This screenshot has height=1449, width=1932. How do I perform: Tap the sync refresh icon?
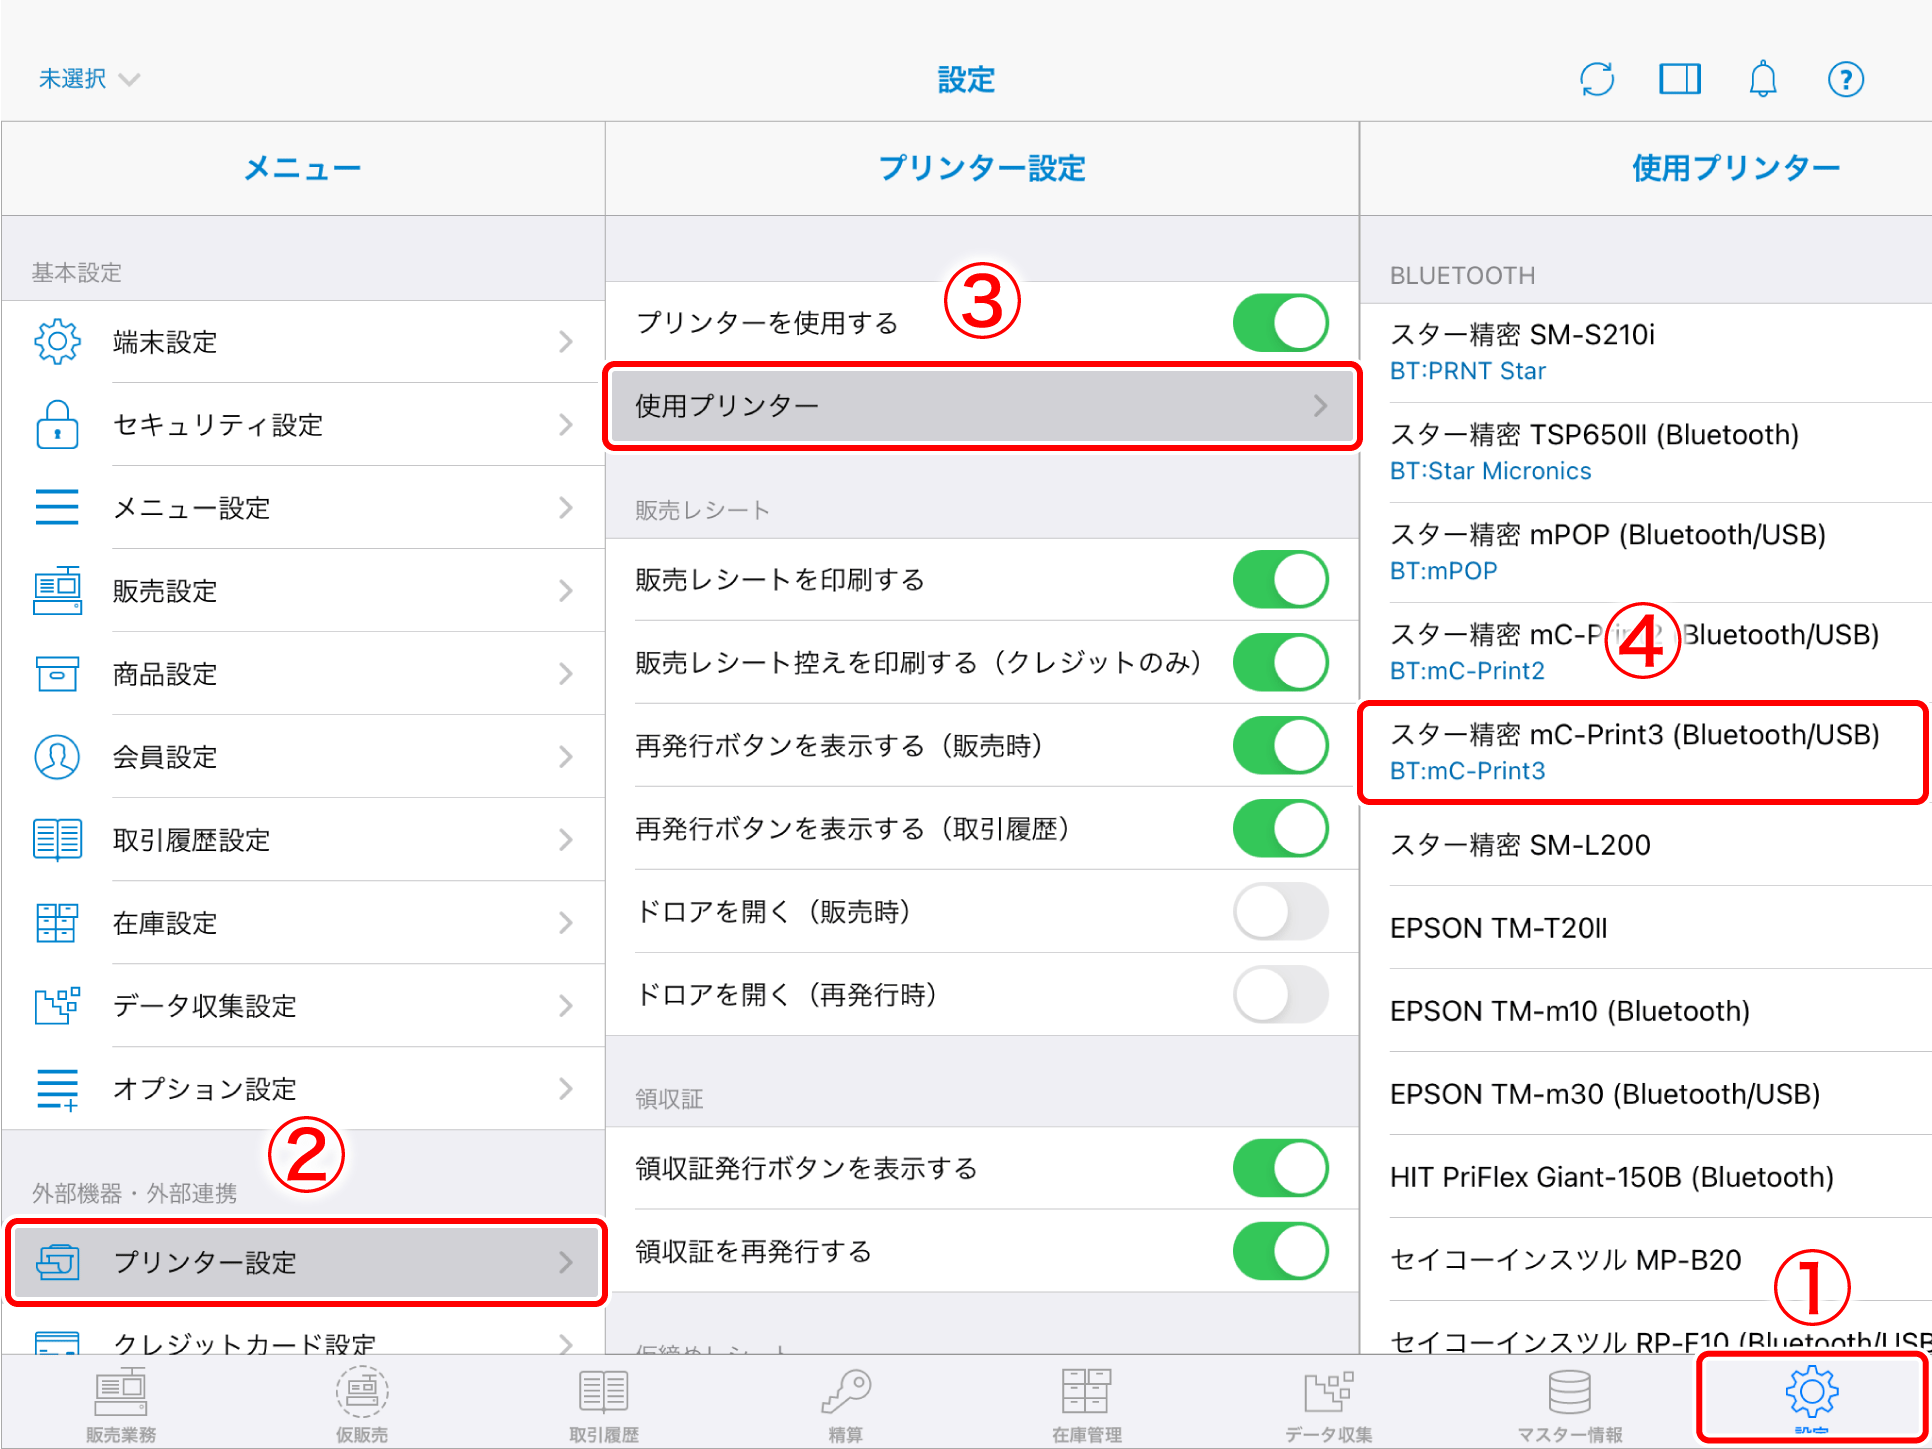(x=1597, y=79)
